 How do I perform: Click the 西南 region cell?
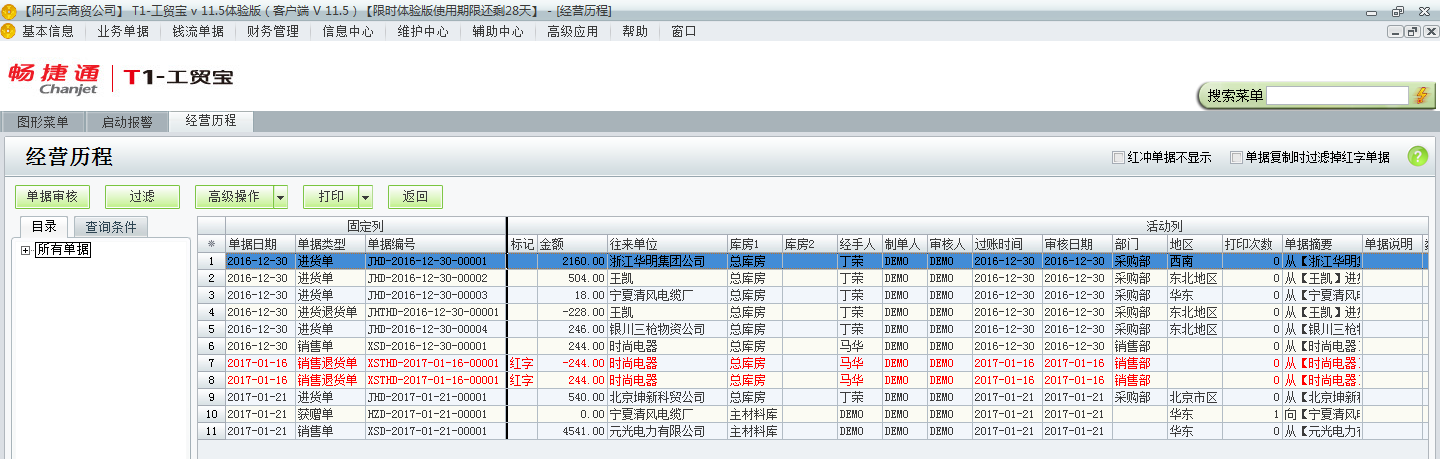(1194, 261)
